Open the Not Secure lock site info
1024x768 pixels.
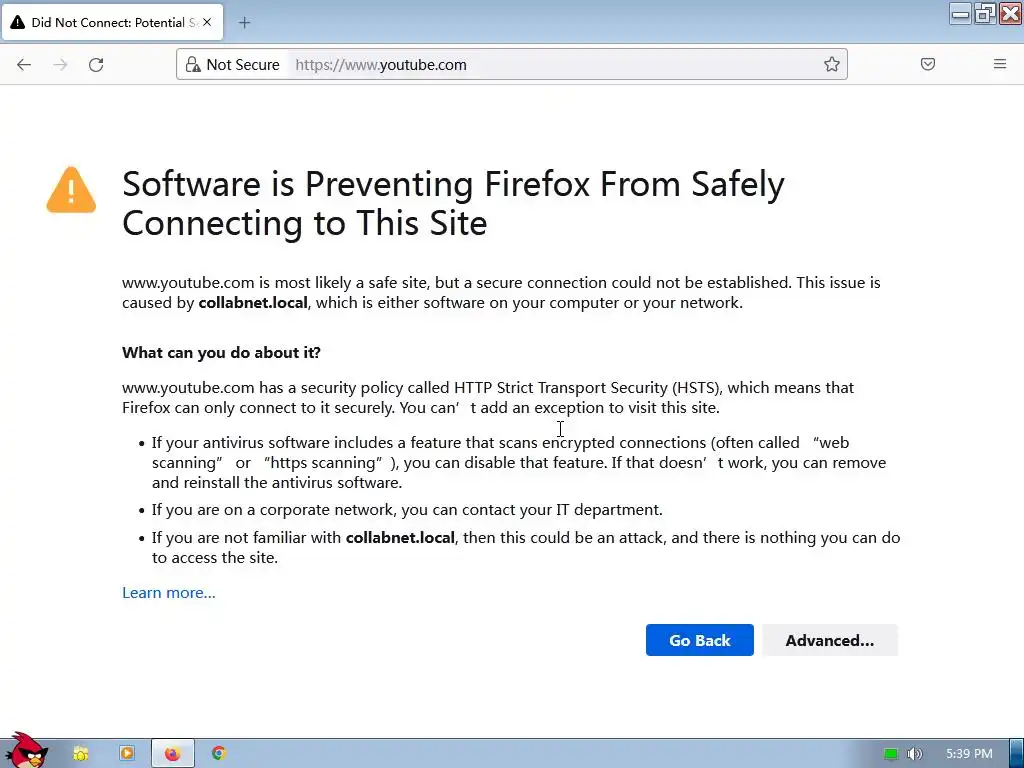point(232,64)
